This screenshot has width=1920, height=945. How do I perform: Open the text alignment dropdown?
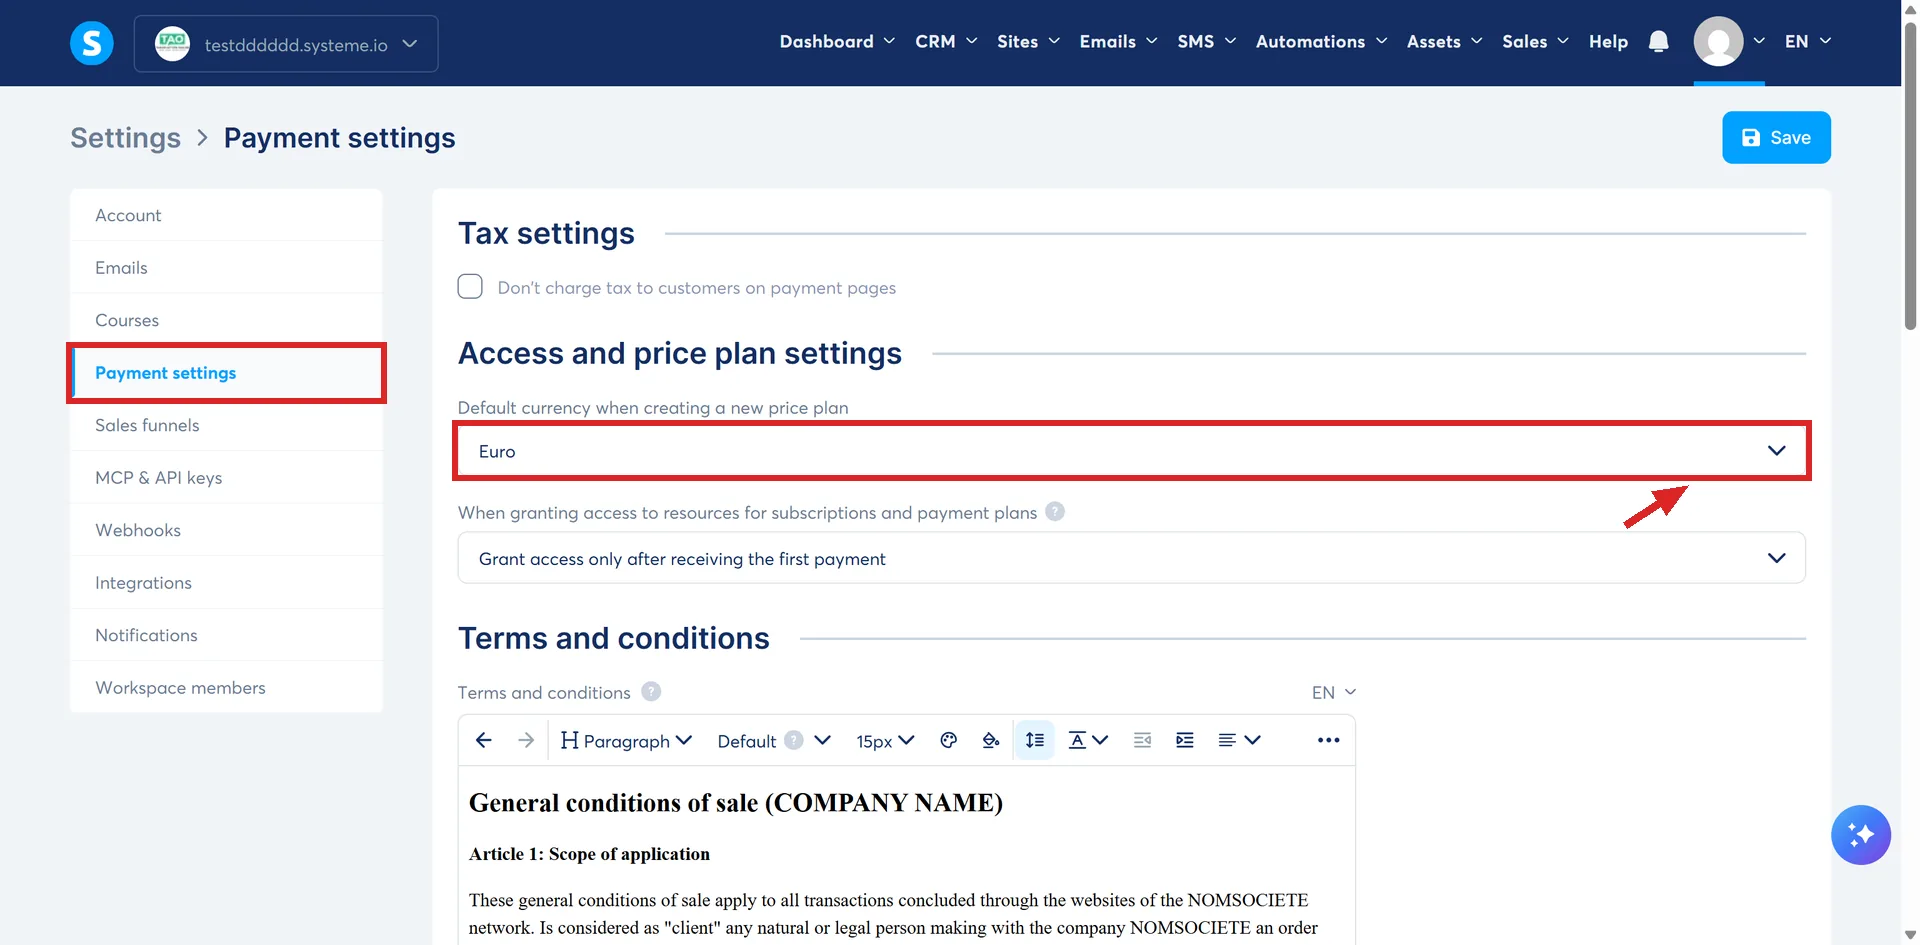[1239, 740]
